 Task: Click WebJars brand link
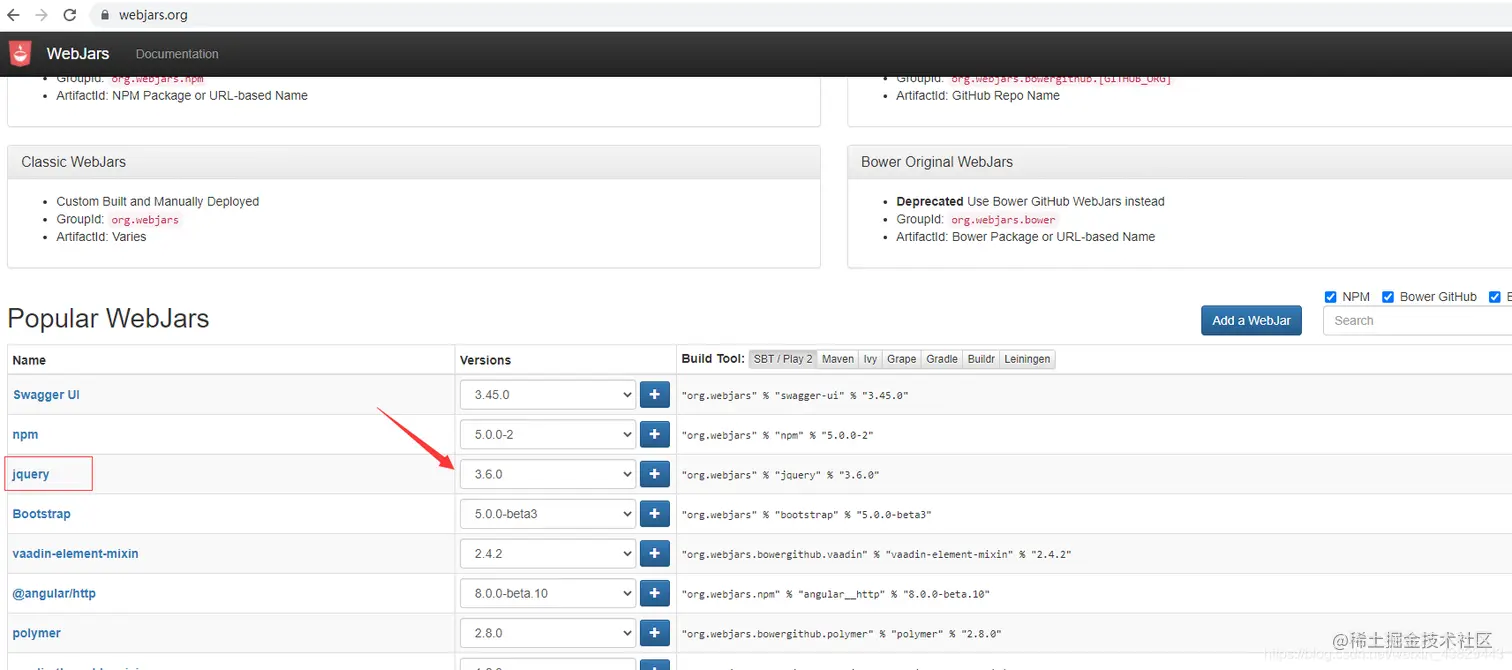78,54
